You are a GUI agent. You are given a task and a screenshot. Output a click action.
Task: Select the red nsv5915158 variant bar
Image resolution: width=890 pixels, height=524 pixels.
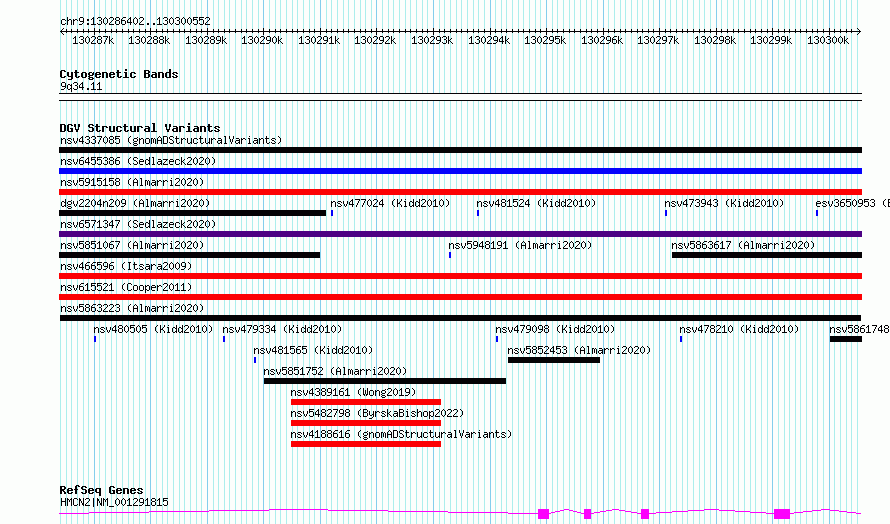click(460, 192)
